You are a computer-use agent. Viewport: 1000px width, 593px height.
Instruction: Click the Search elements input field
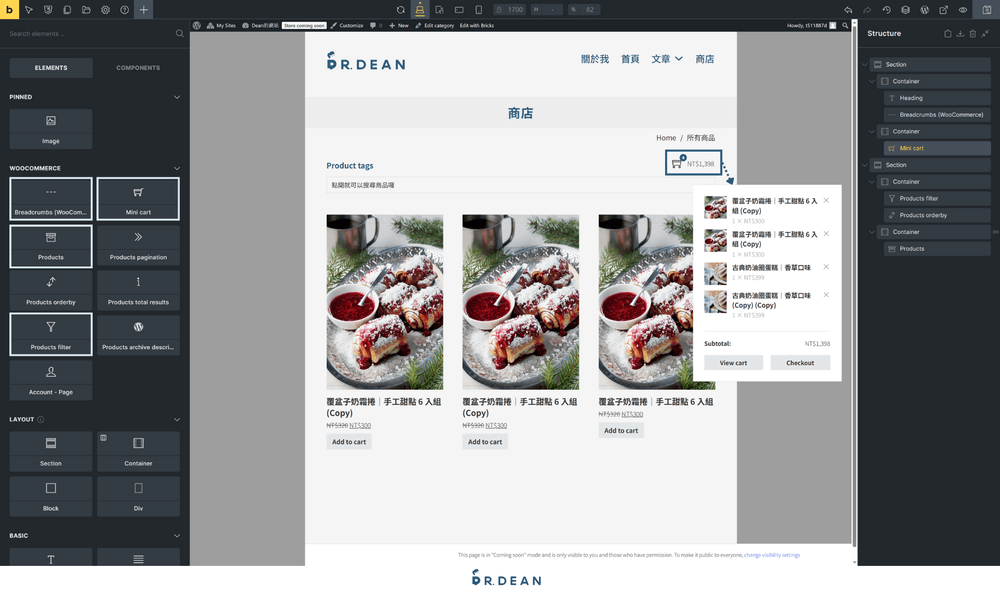point(90,33)
